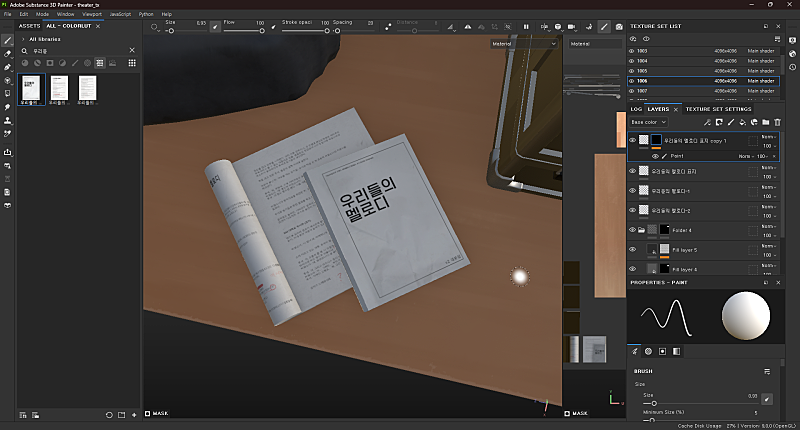Screen dimensions: 800x430
Task: Open the viewport Material mode dropdown
Action: tap(524, 44)
